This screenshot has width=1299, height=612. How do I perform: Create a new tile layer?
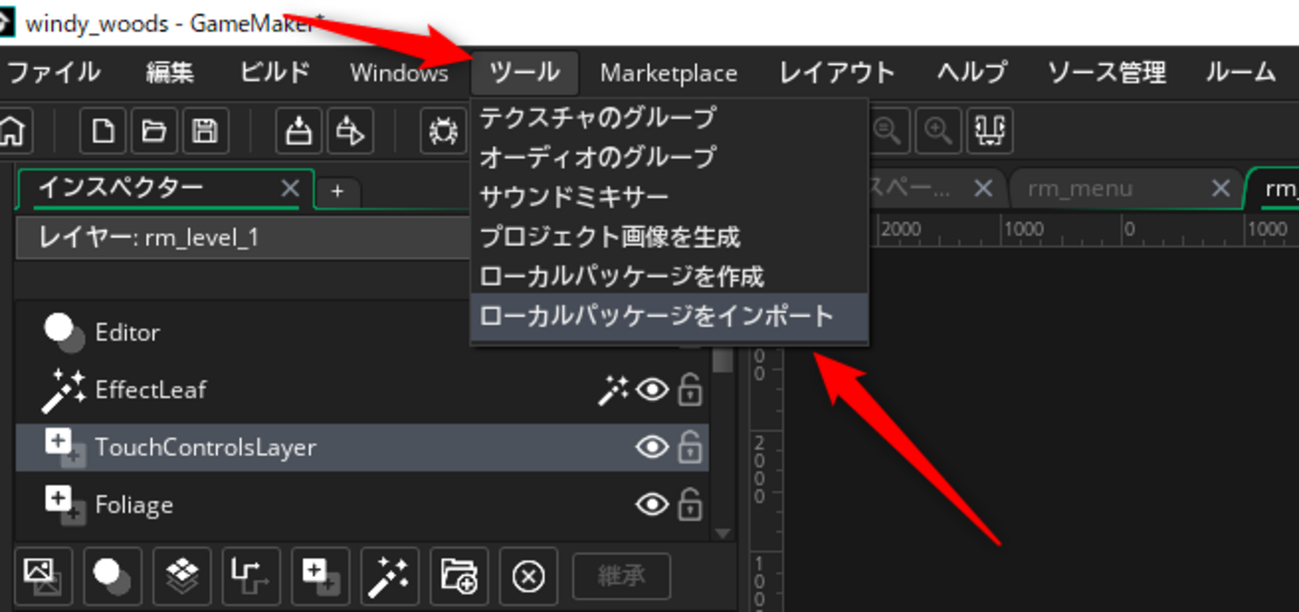[x=182, y=576]
